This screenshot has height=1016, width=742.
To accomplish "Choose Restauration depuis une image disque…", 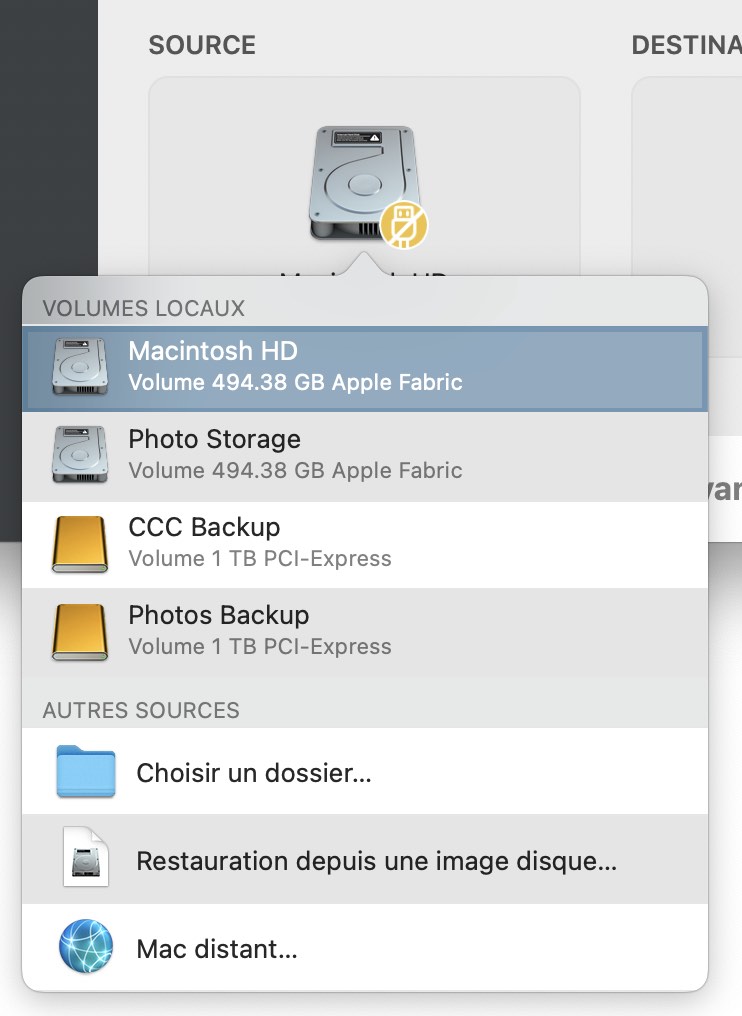I will pyautogui.click(x=365, y=859).
